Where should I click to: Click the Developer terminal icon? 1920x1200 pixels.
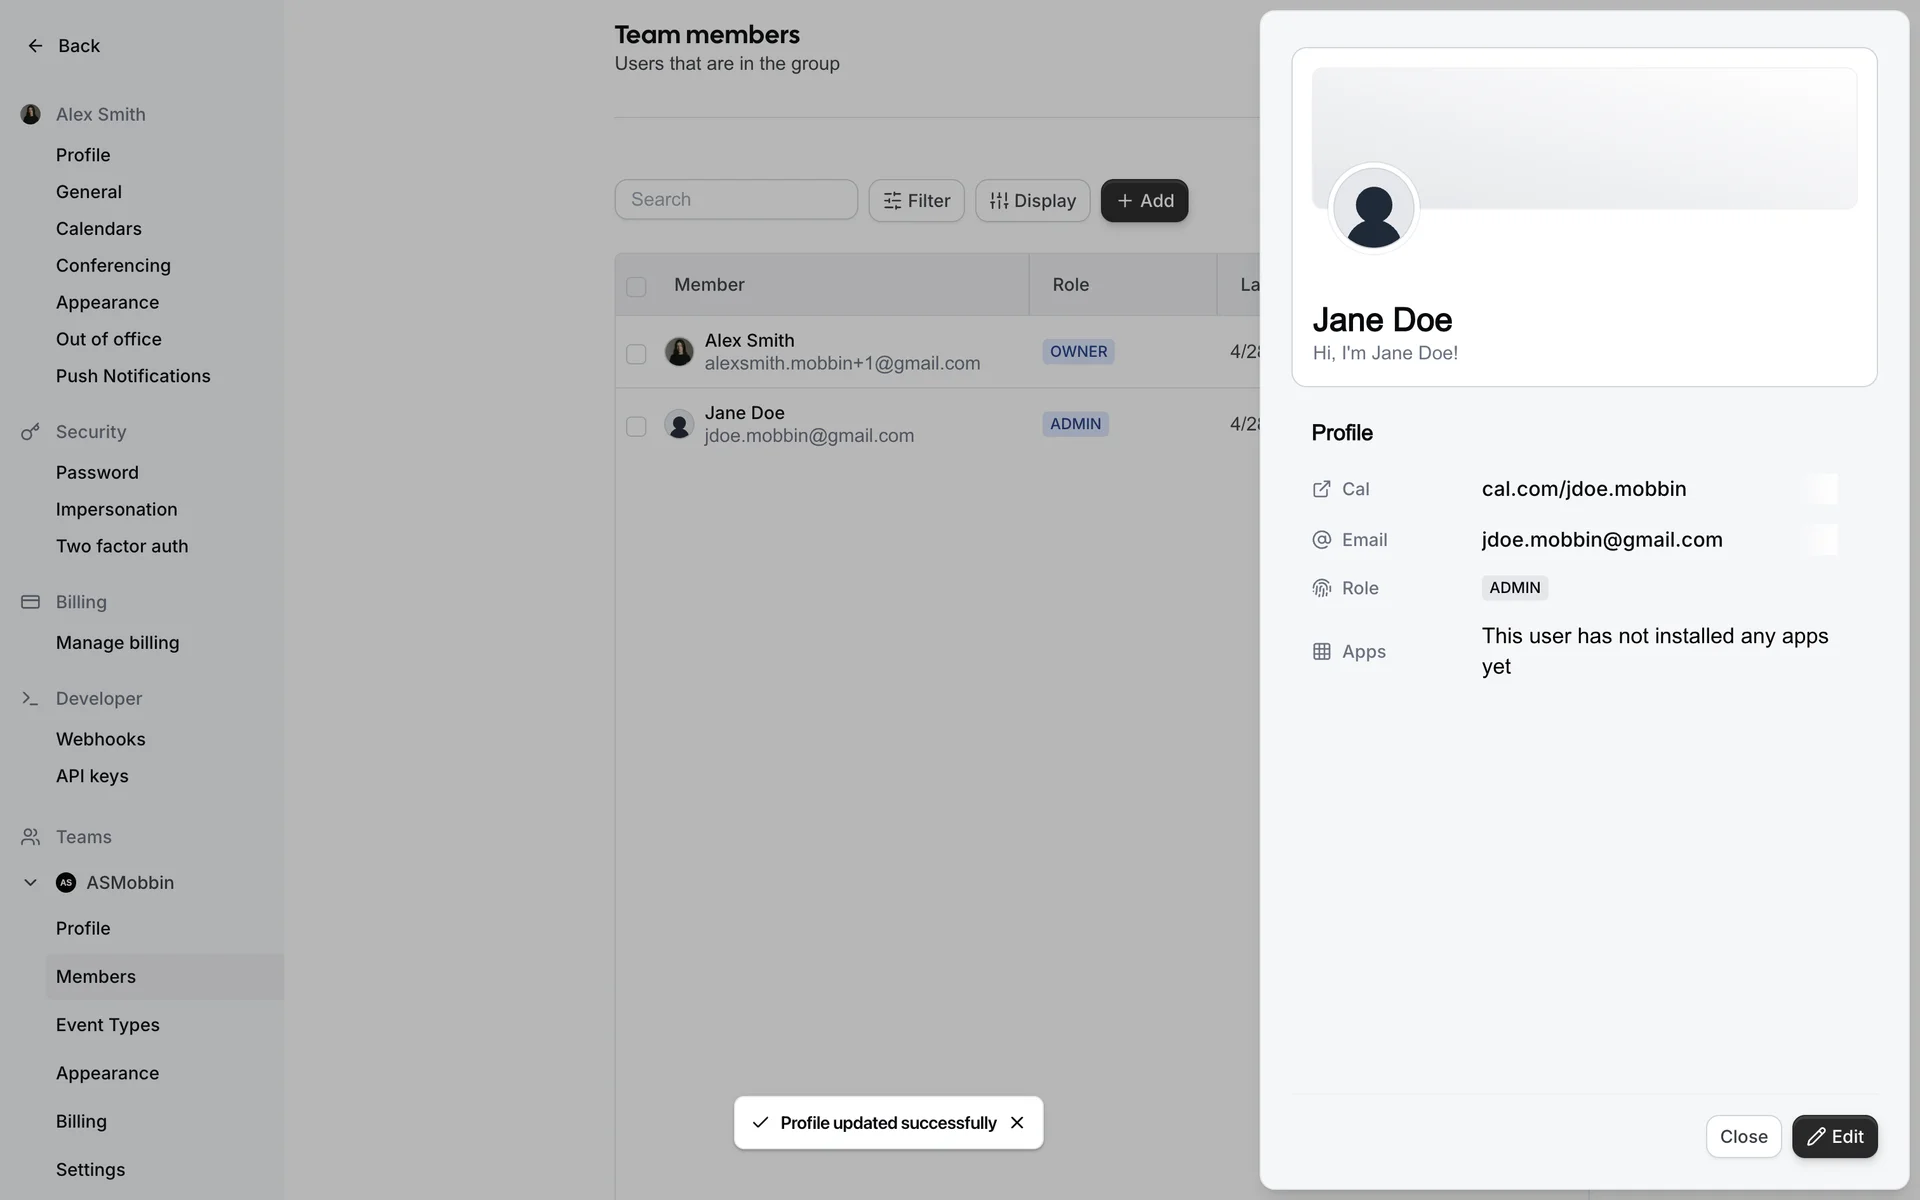coord(30,699)
